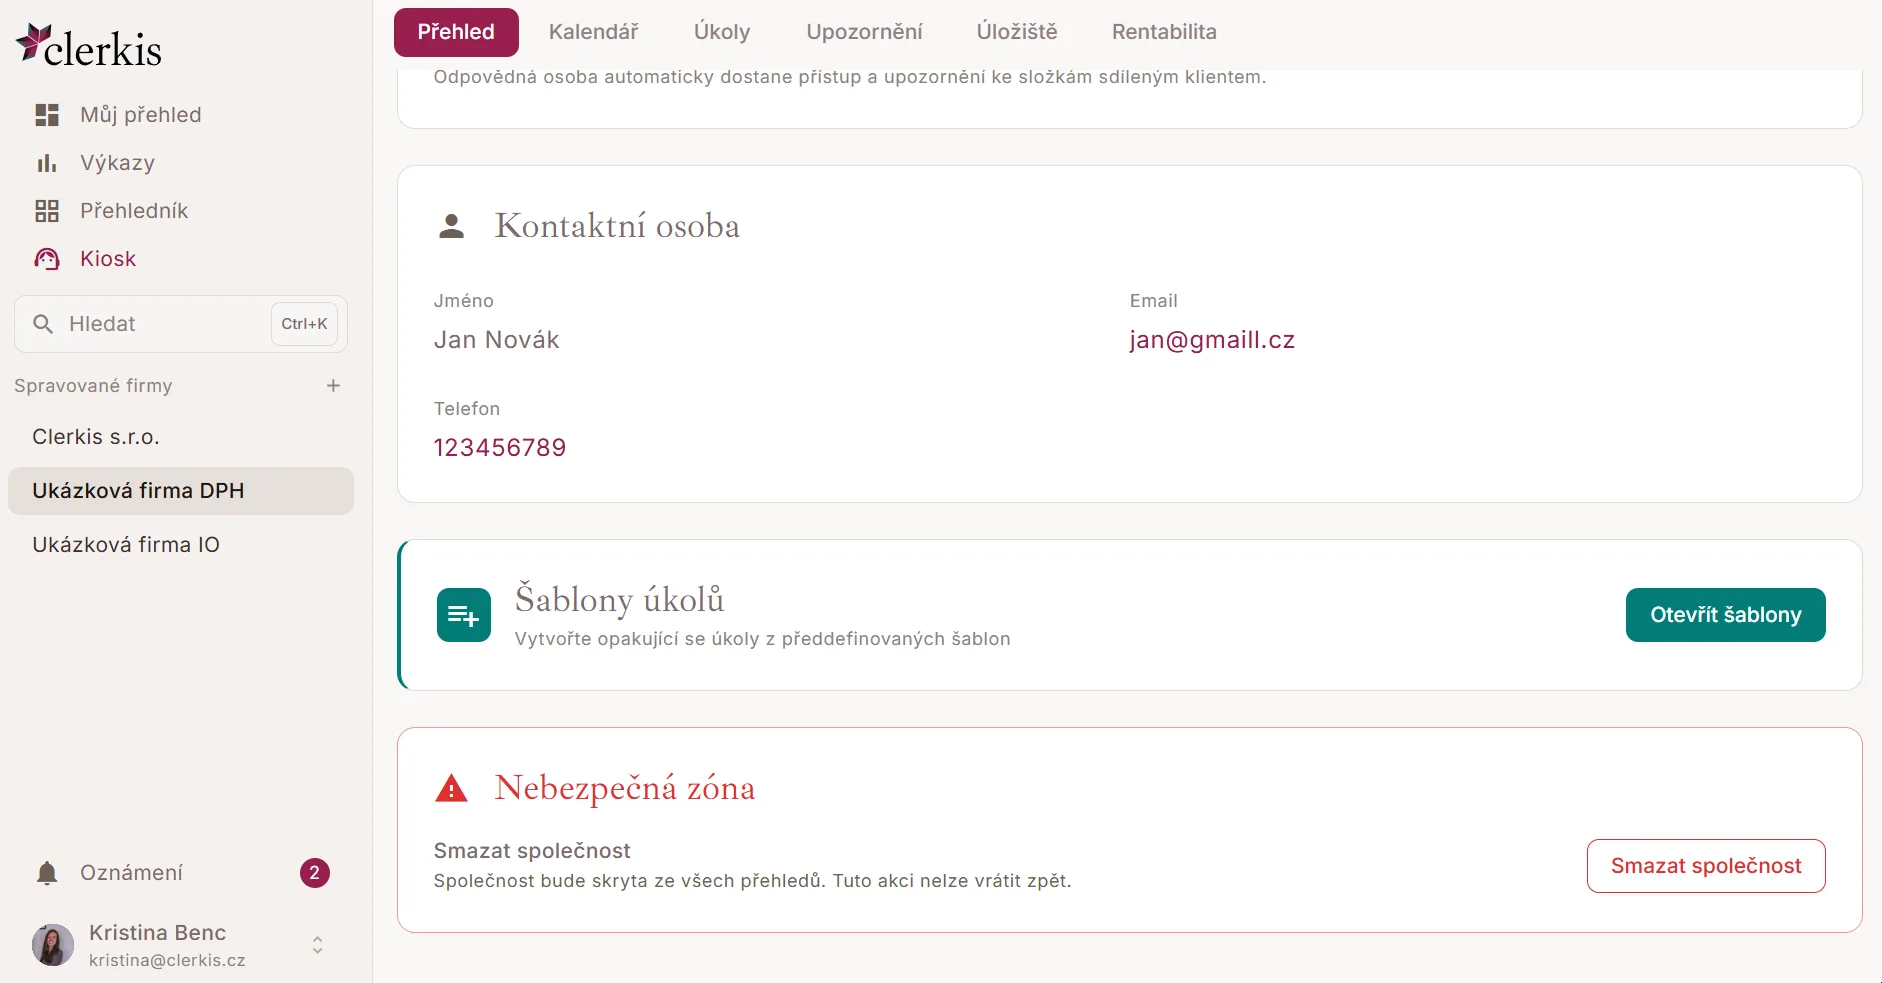Switch to the Úložiště tab
The height and width of the screenshot is (983, 1882).
pyautogui.click(x=1017, y=32)
